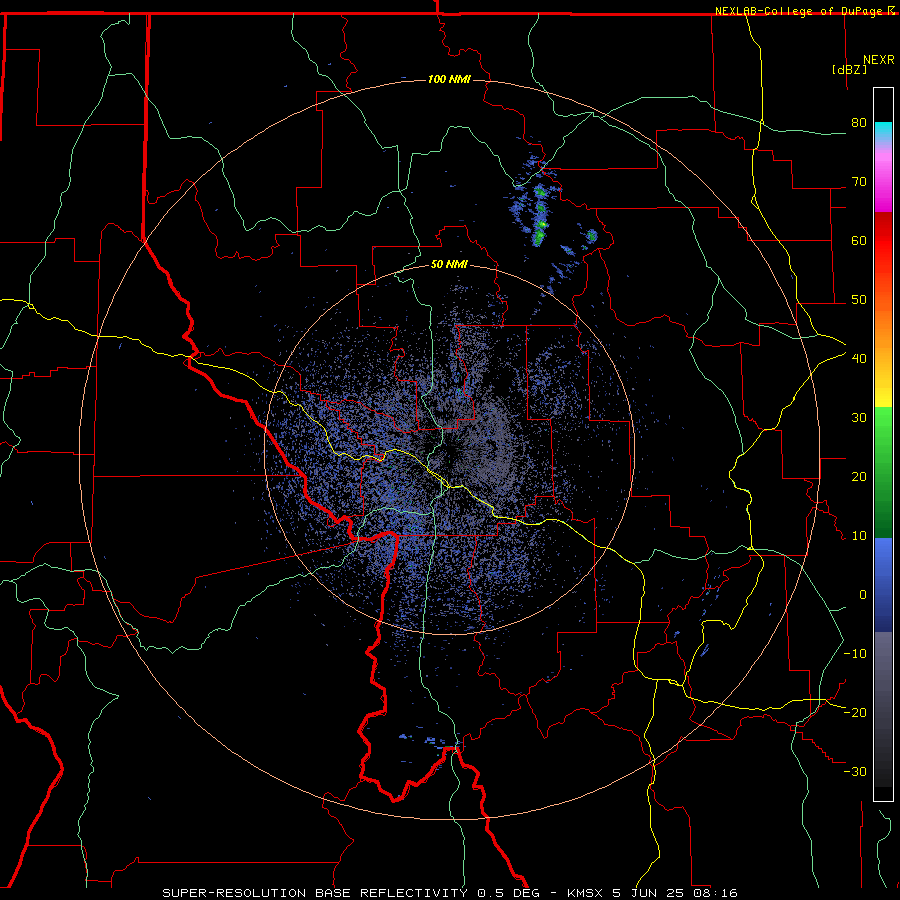The height and width of the screenshot is (900, 900).
Task: Click the 20 value on the dBZ scale
Action: [x=859, y=476]
